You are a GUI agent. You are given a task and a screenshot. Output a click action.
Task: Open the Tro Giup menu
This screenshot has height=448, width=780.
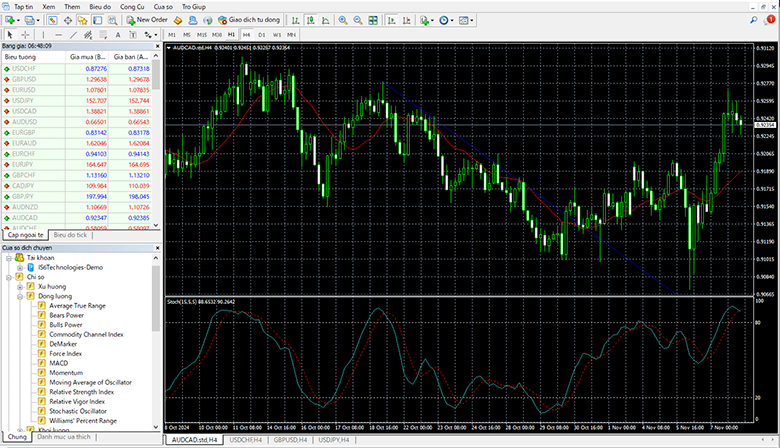(194, 7)
